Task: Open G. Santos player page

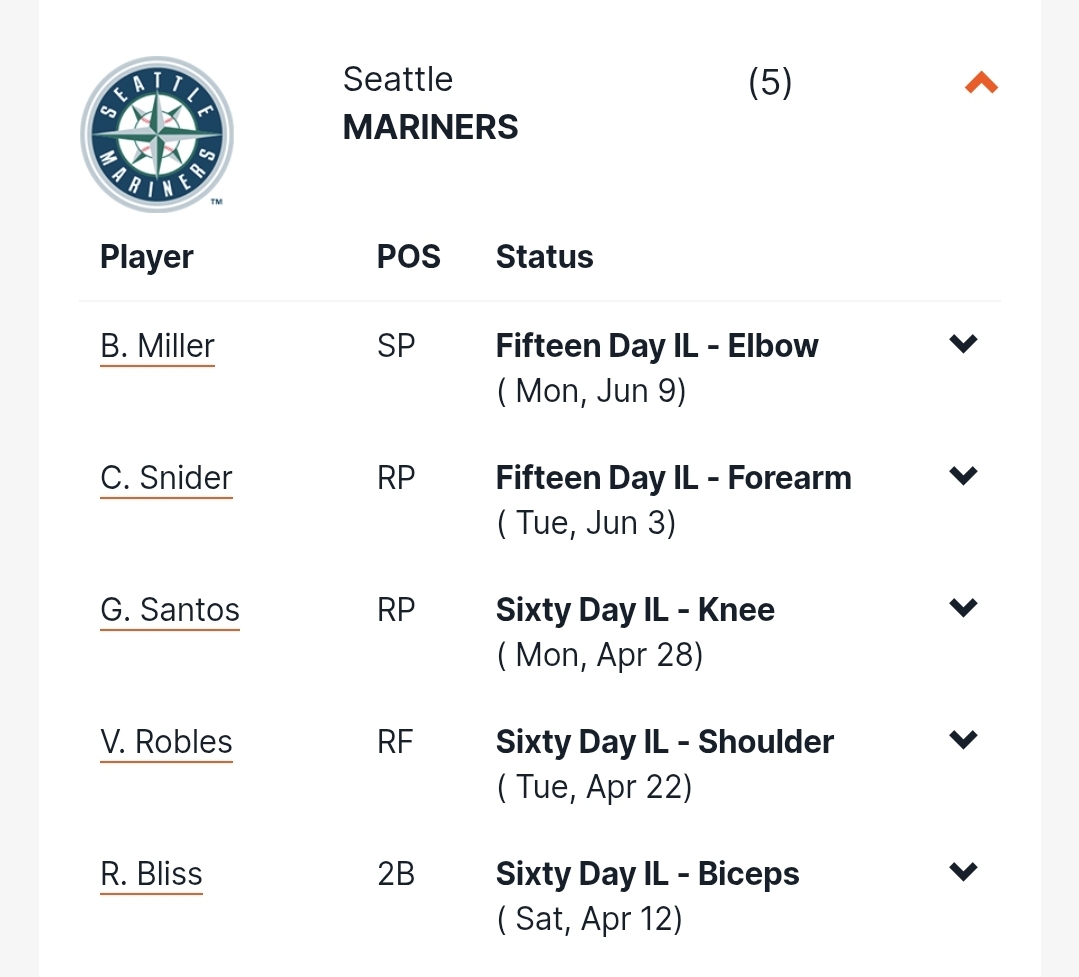Action: (170, 610)
